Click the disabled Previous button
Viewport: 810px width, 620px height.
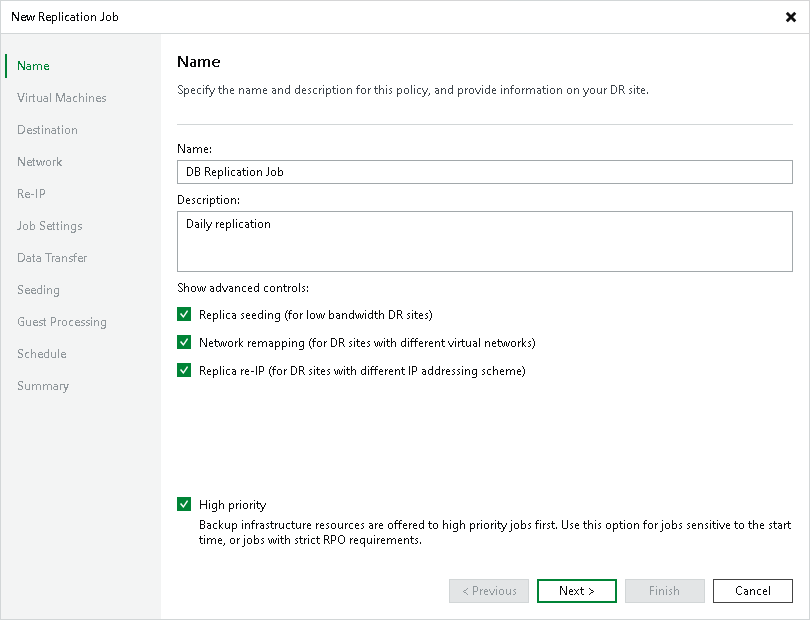[x=489, y=591]
